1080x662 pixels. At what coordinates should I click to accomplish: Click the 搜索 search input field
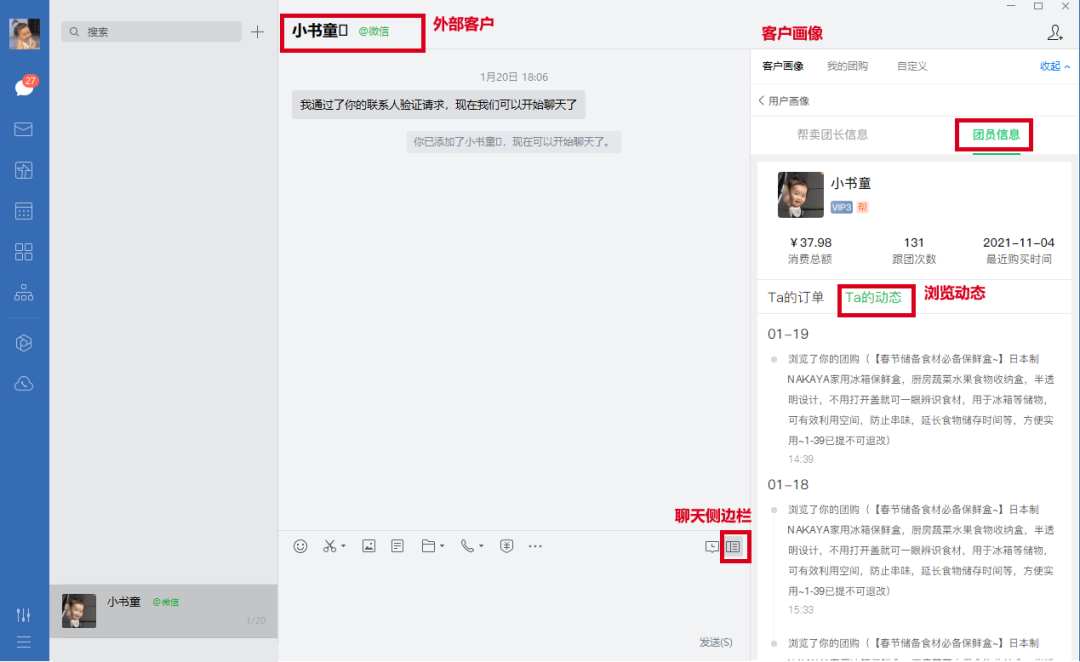click(x=151, y=32)
